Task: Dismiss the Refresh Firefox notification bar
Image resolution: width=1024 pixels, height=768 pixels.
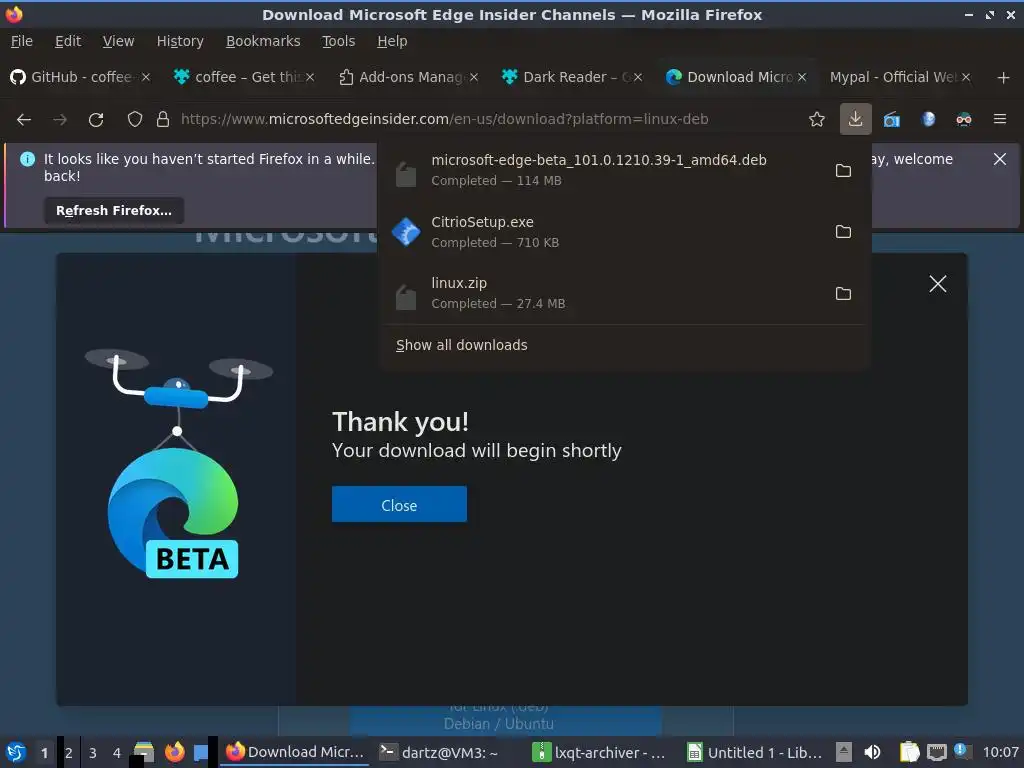Action: point(999,159)
